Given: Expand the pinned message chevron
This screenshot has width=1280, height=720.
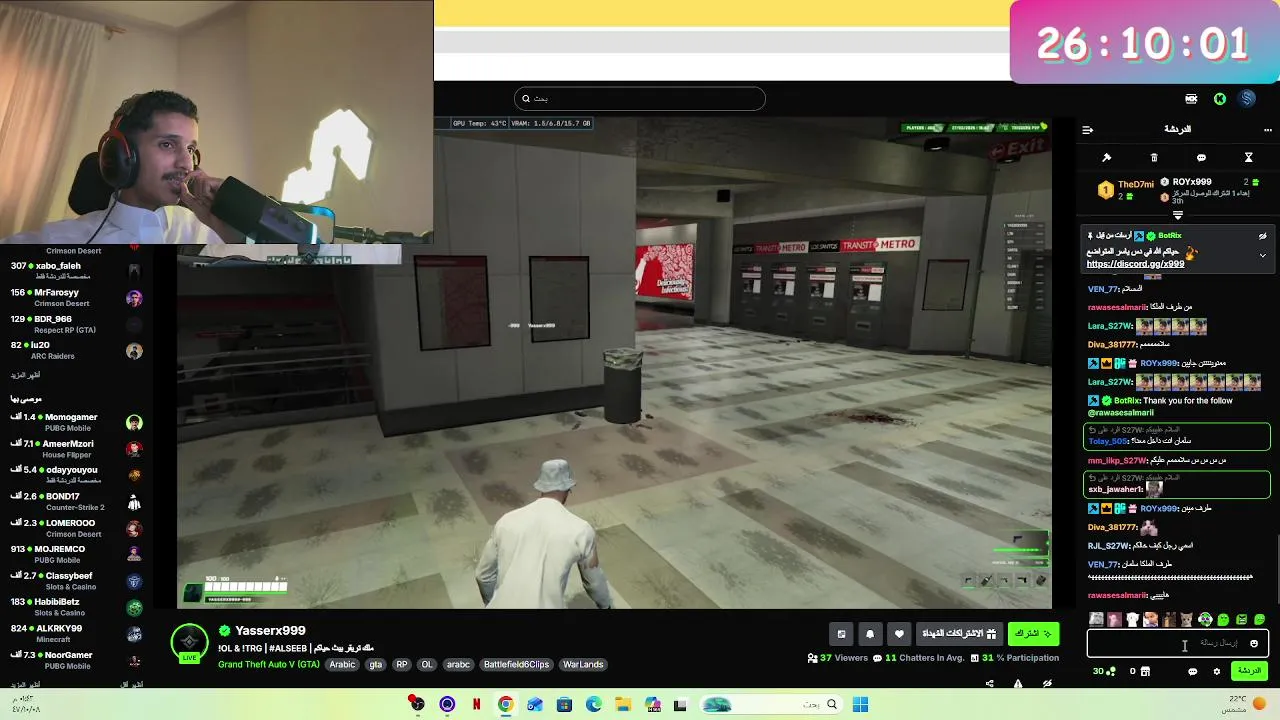Looking at the screenshot, I should [x=1262, y=255].
